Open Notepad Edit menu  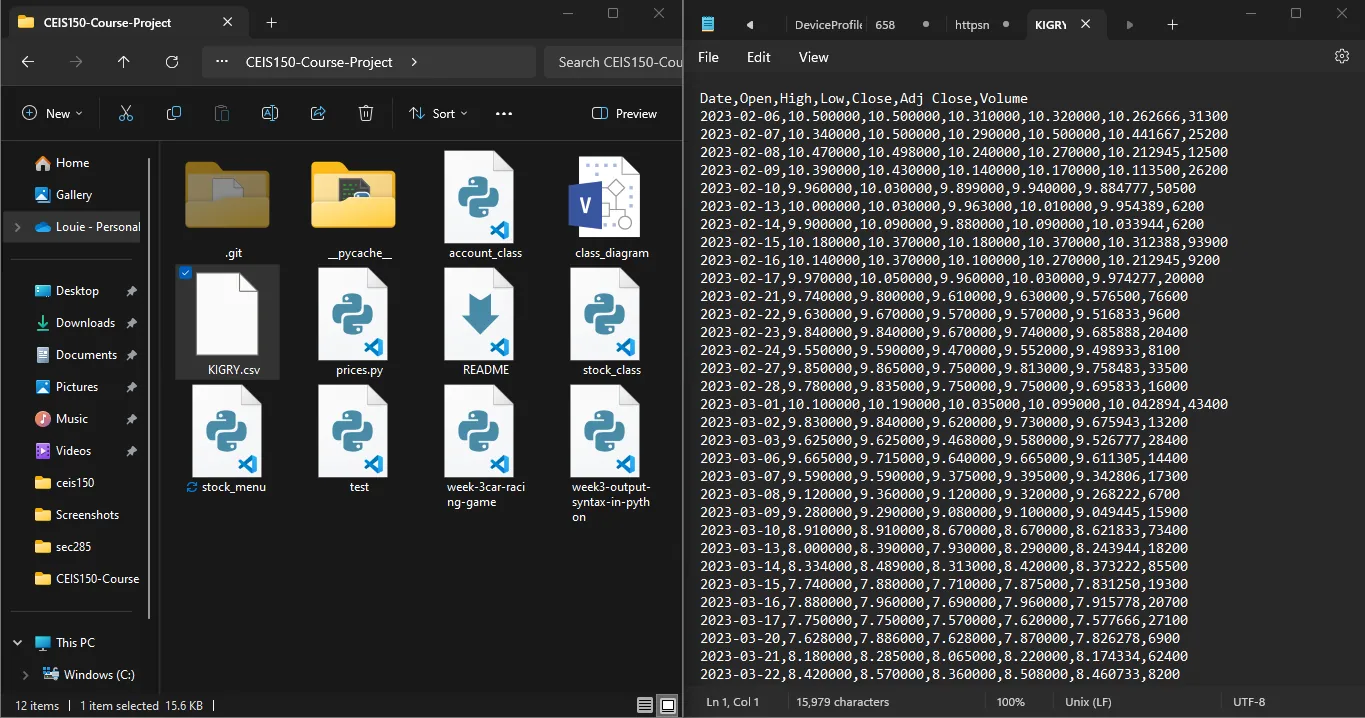759,57
